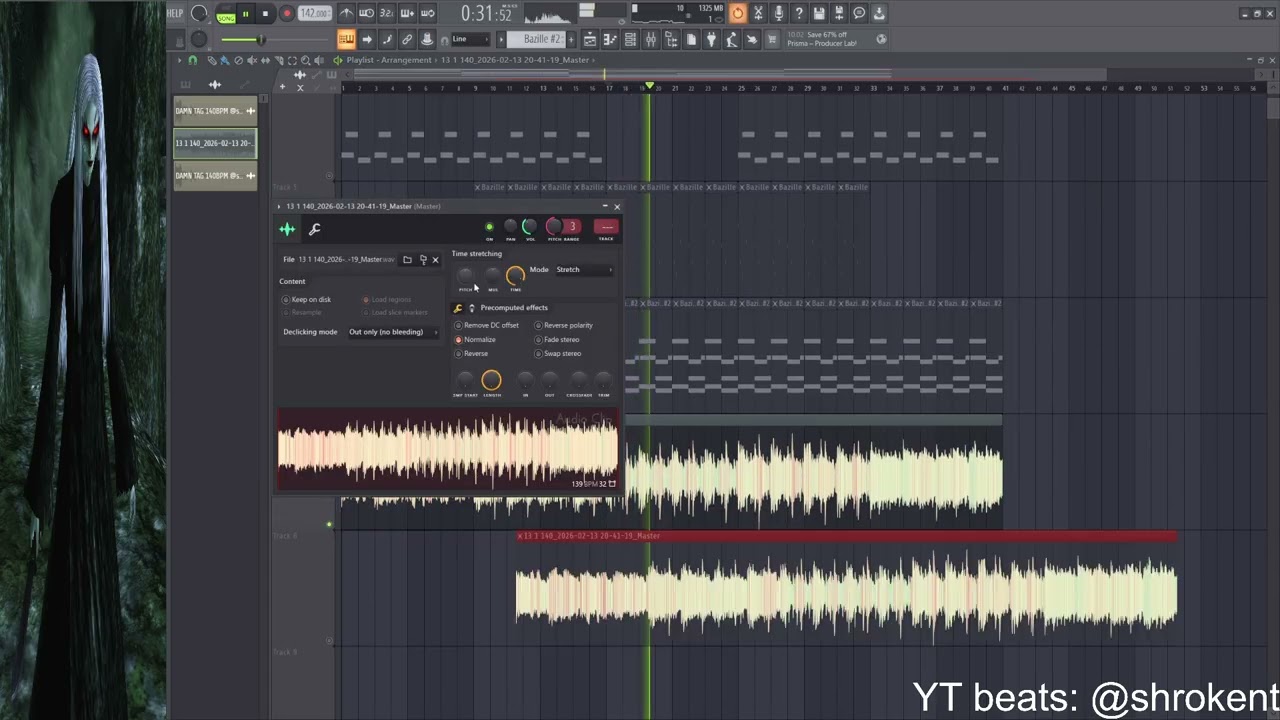This screenshot has width=1280, height=720.
Task: Select the playlist delete tool
Action: coord(239,60)
